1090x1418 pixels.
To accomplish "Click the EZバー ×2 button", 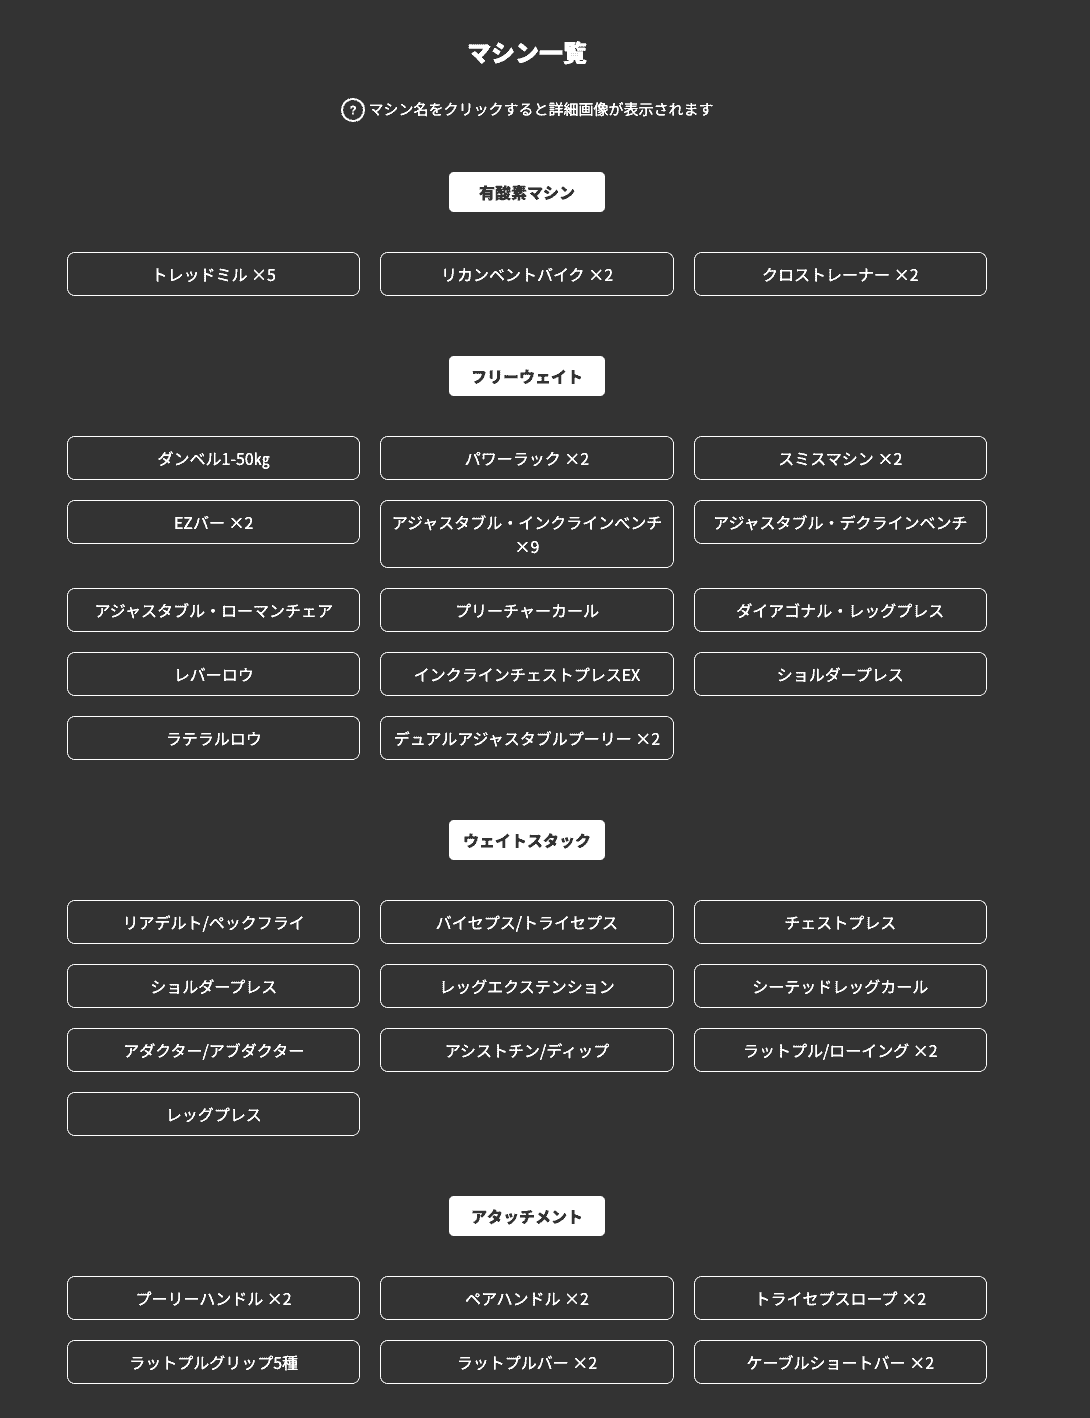I will [213, 522].
